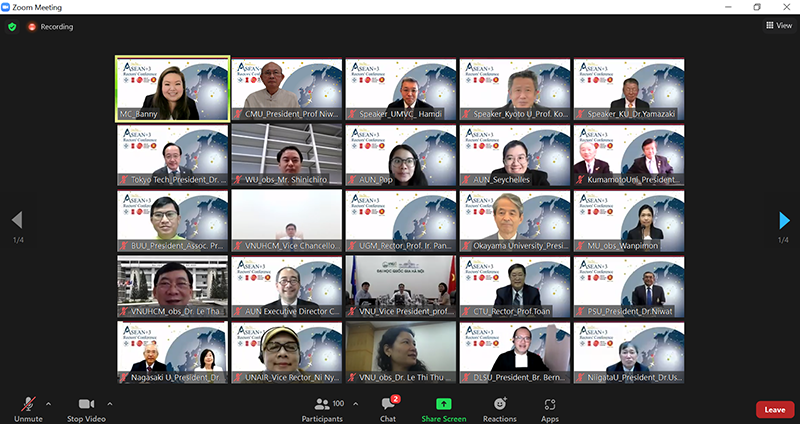Select the PSU_President_Dr.Niwat video tile
Image resolution: width=800 pixels, height=424 pixels.
click(629, 288)
